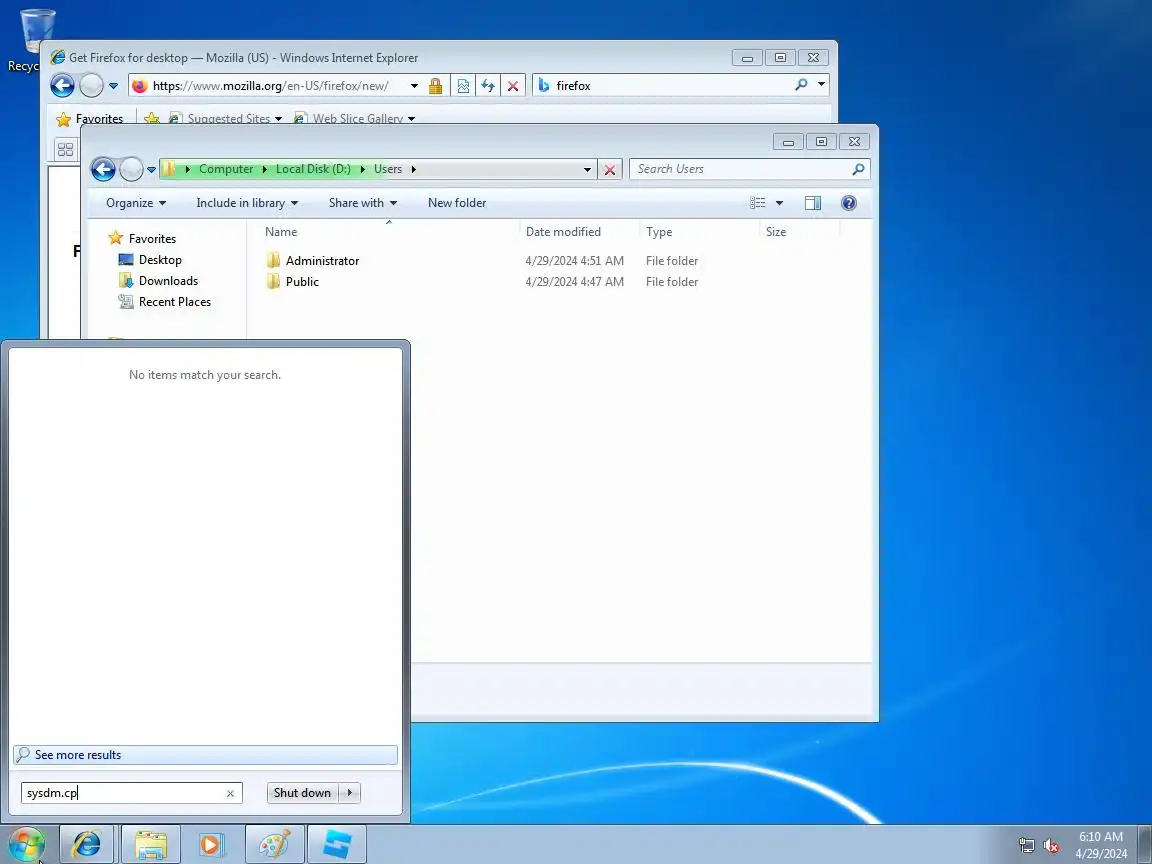This screenshot has height=864, width=1152.
Task: Open the Shut down options arrow
Action: tap(350, 793)
